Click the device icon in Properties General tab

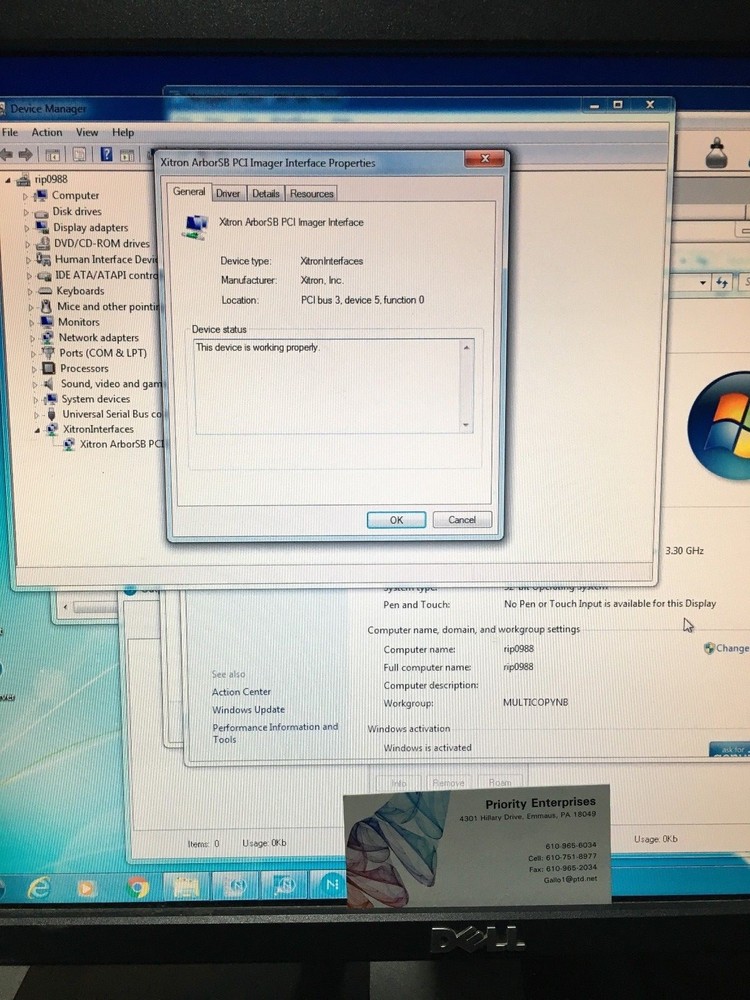point(196,228)
